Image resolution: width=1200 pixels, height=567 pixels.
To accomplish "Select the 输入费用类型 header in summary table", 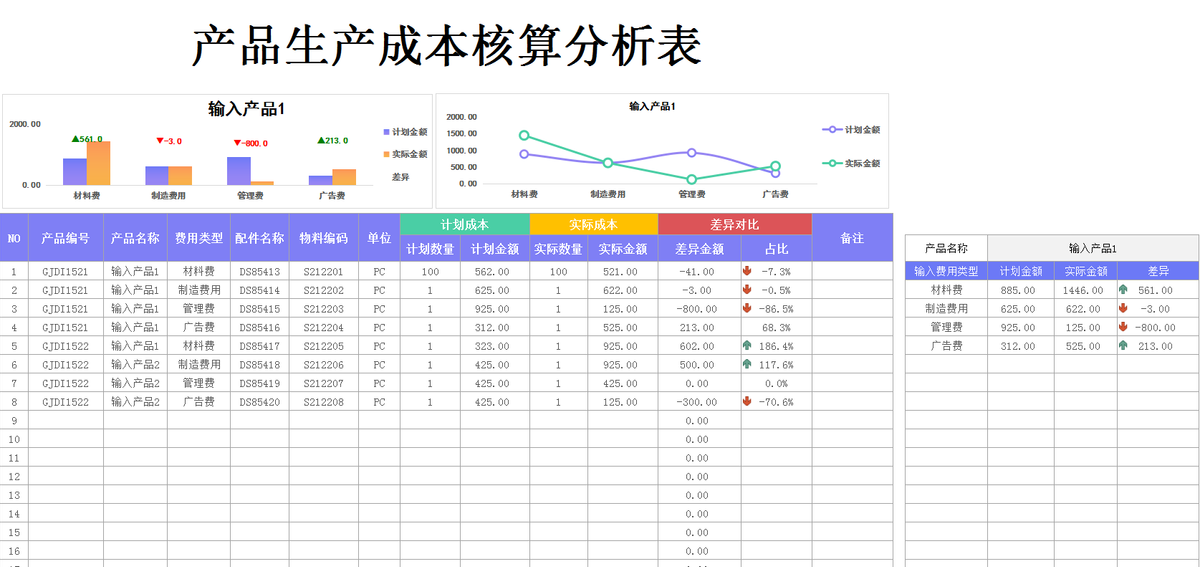I will tap(946, 271).
